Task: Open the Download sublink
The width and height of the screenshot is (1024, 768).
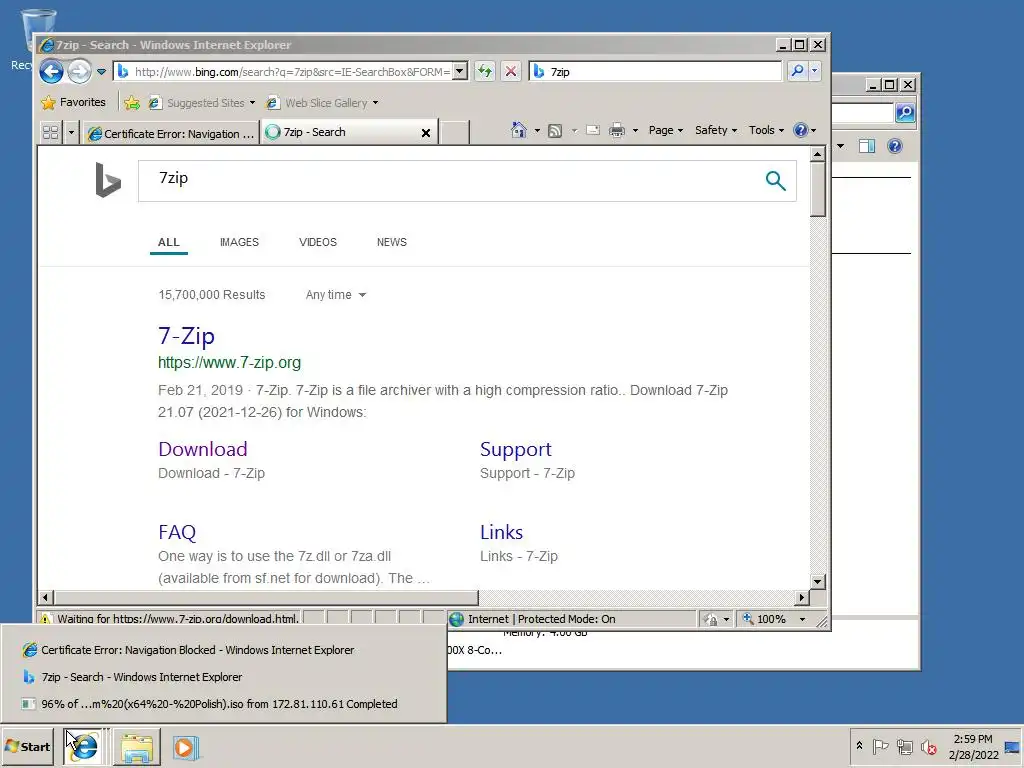Action: pos(202,449)
